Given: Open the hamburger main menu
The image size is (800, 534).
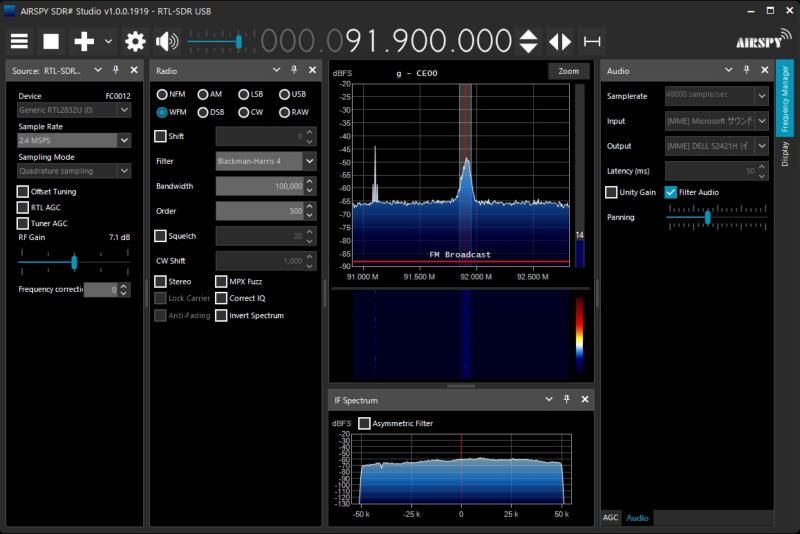Looking at the screenshot, I should click(x=19, y=41).
